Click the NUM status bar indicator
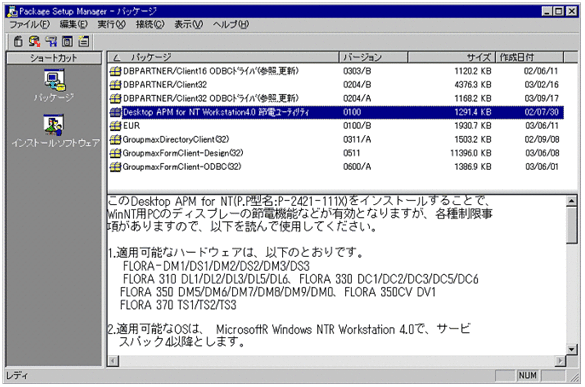The height and width of the screenshot is (387, 585). tap(528, 375)
